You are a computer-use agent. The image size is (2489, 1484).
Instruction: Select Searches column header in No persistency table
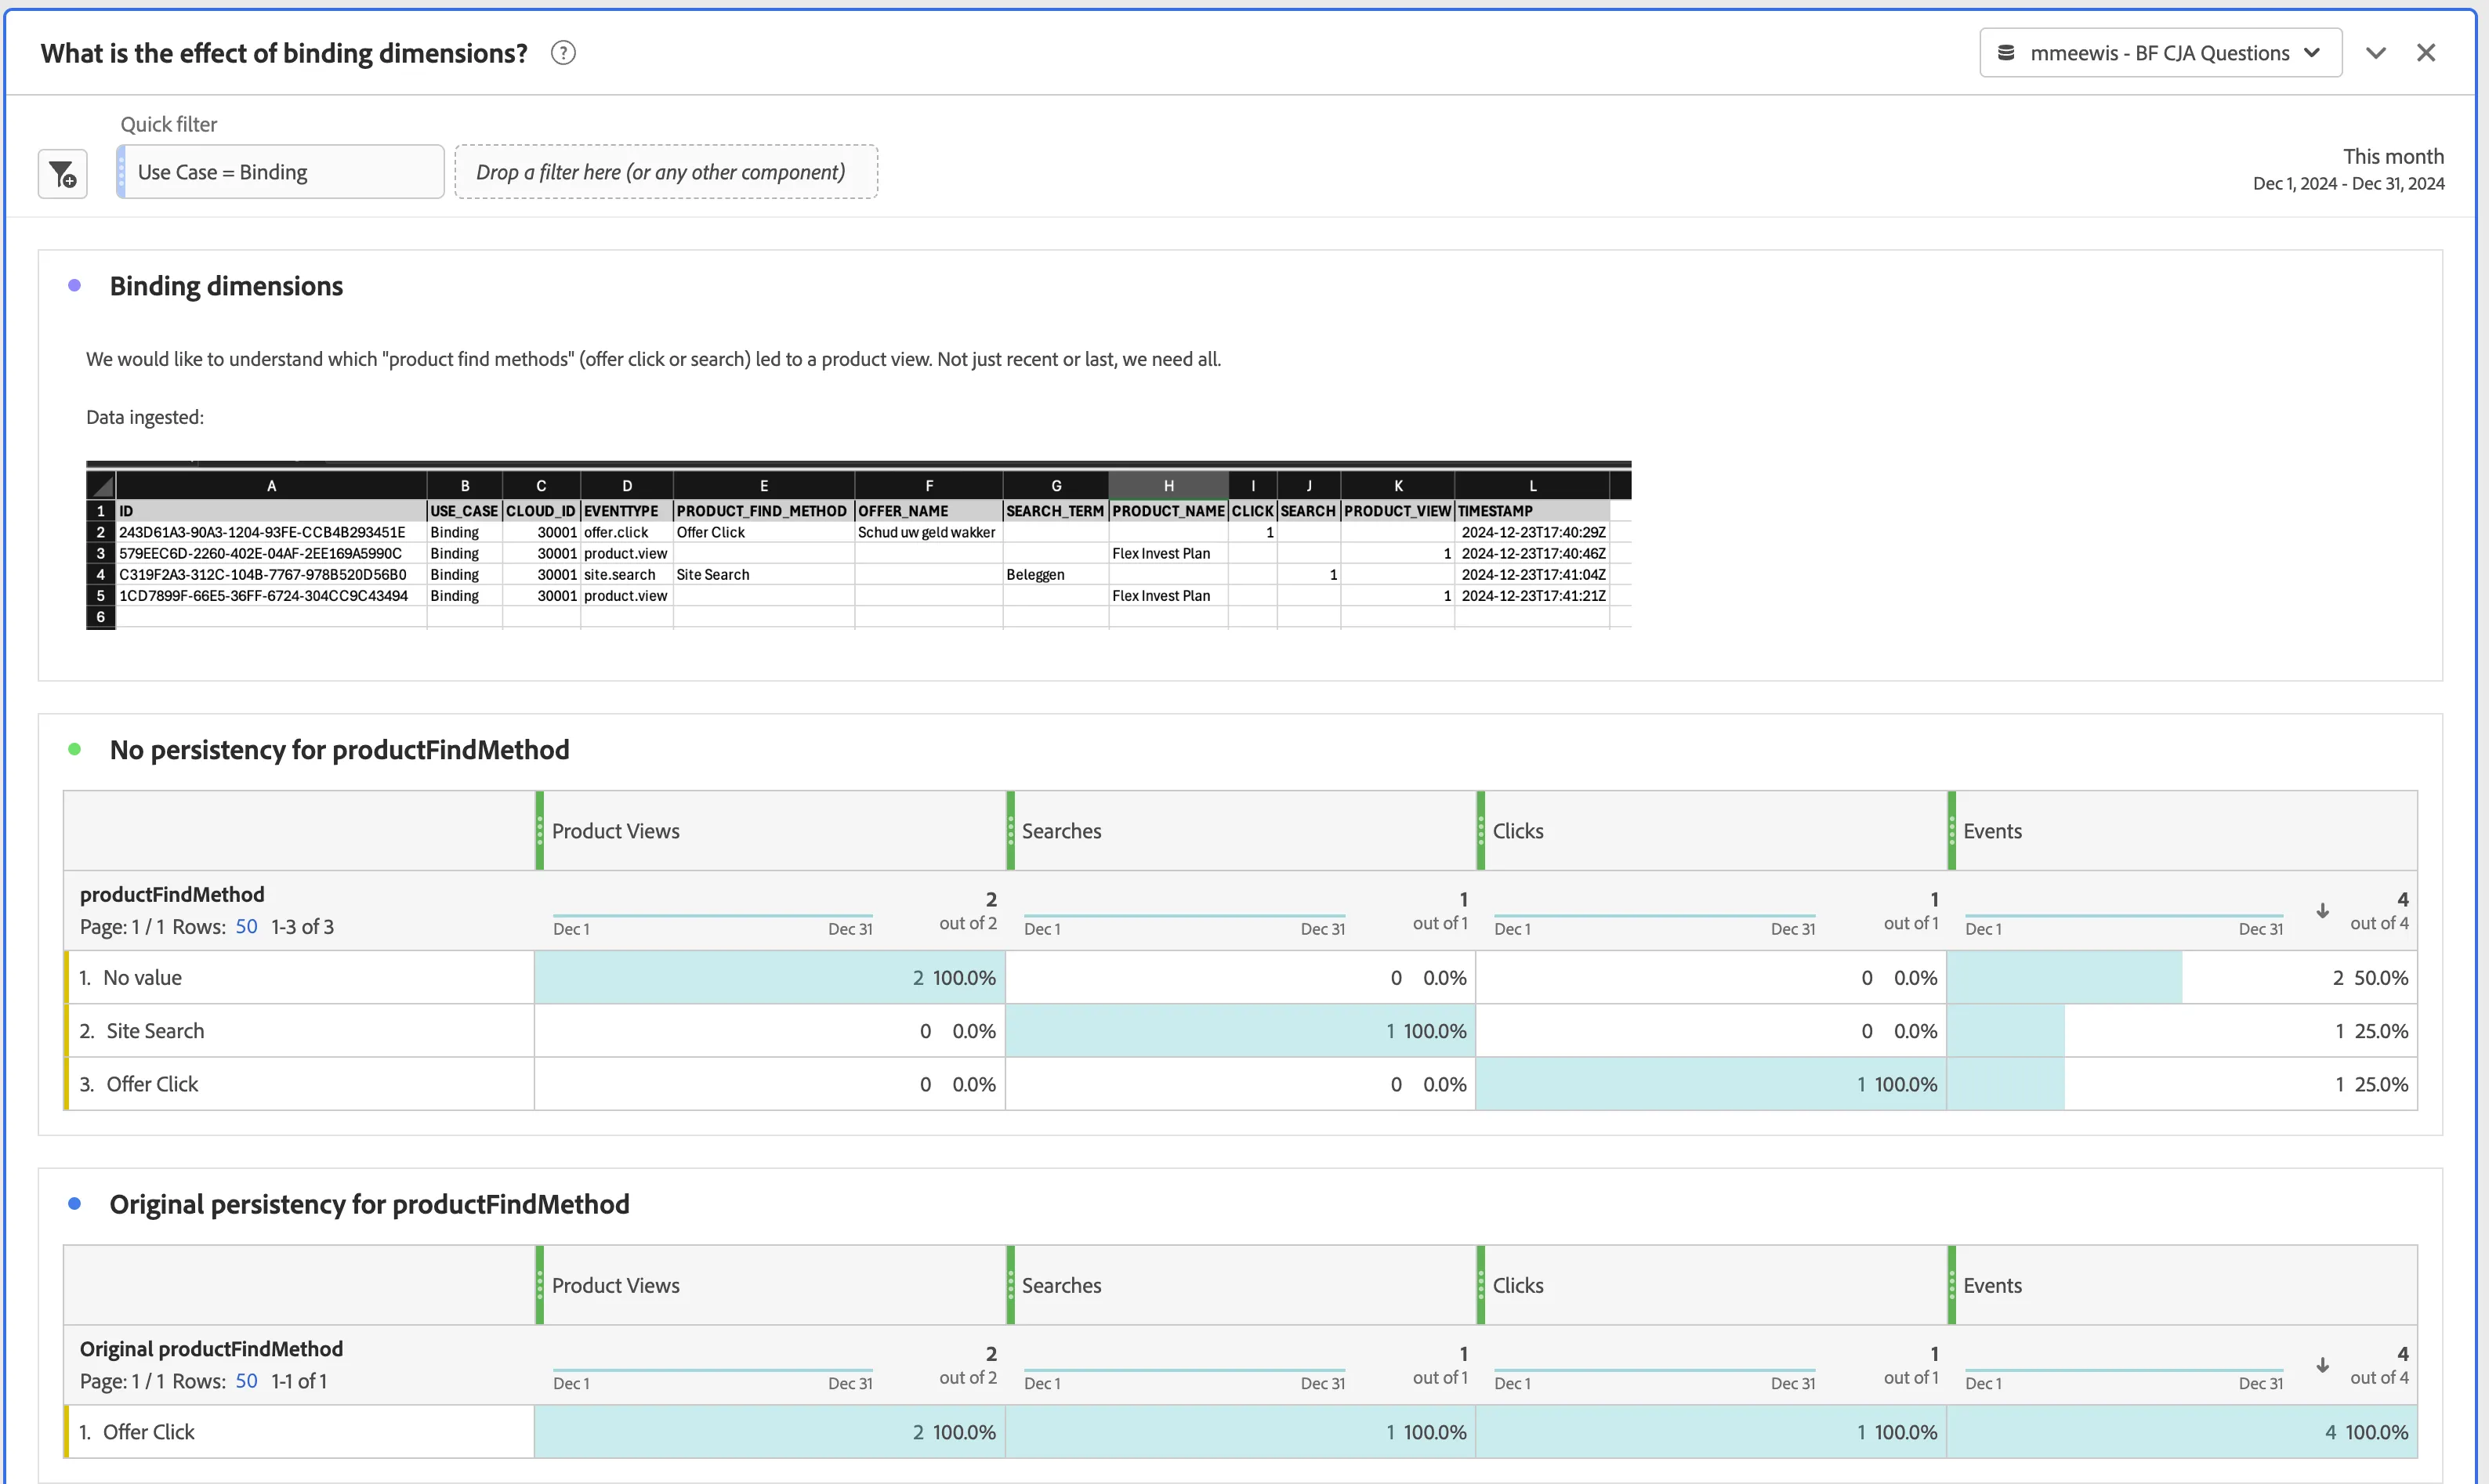pyautogui.click(x=1241, y=831)
